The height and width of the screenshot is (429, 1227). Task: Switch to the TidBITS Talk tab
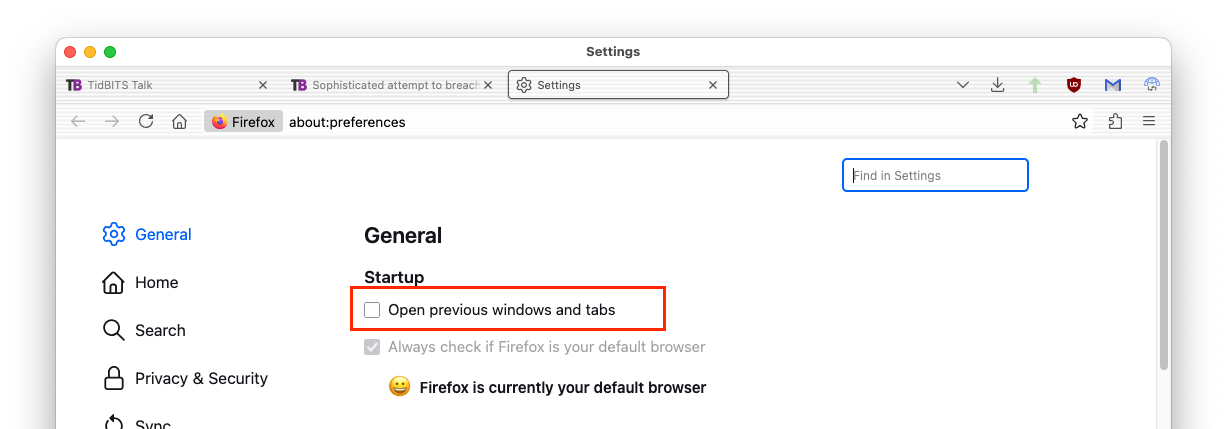tap(150, 85)
